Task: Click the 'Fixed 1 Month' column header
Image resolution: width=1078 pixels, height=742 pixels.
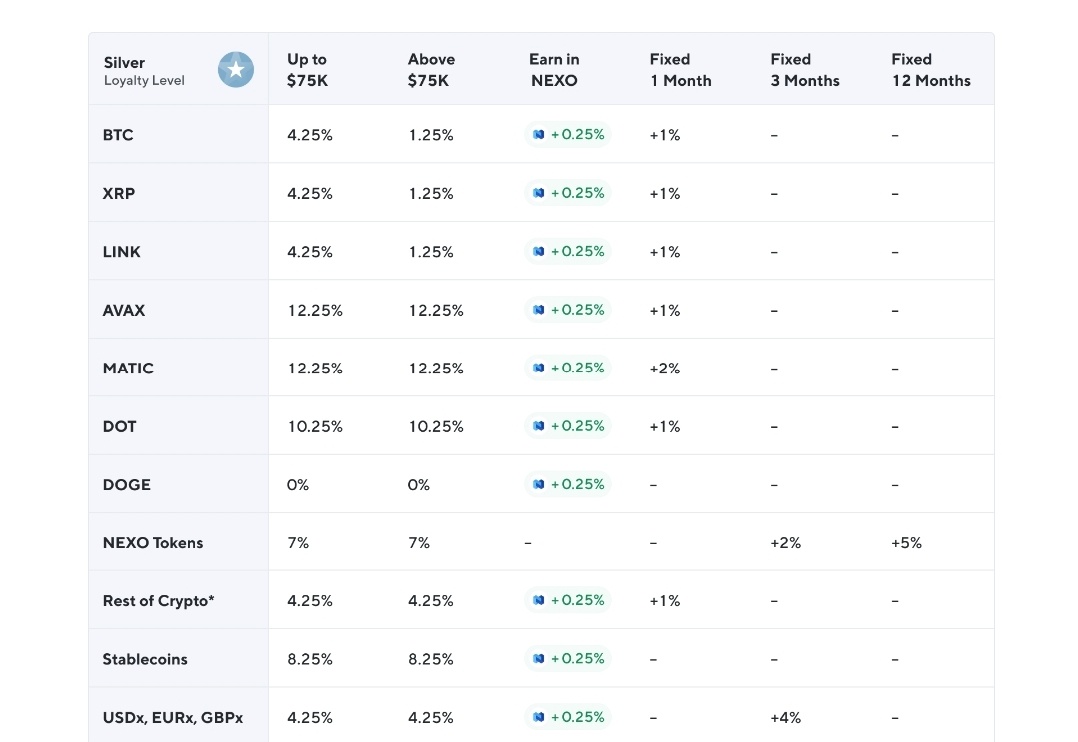Action: coord(681,69)
